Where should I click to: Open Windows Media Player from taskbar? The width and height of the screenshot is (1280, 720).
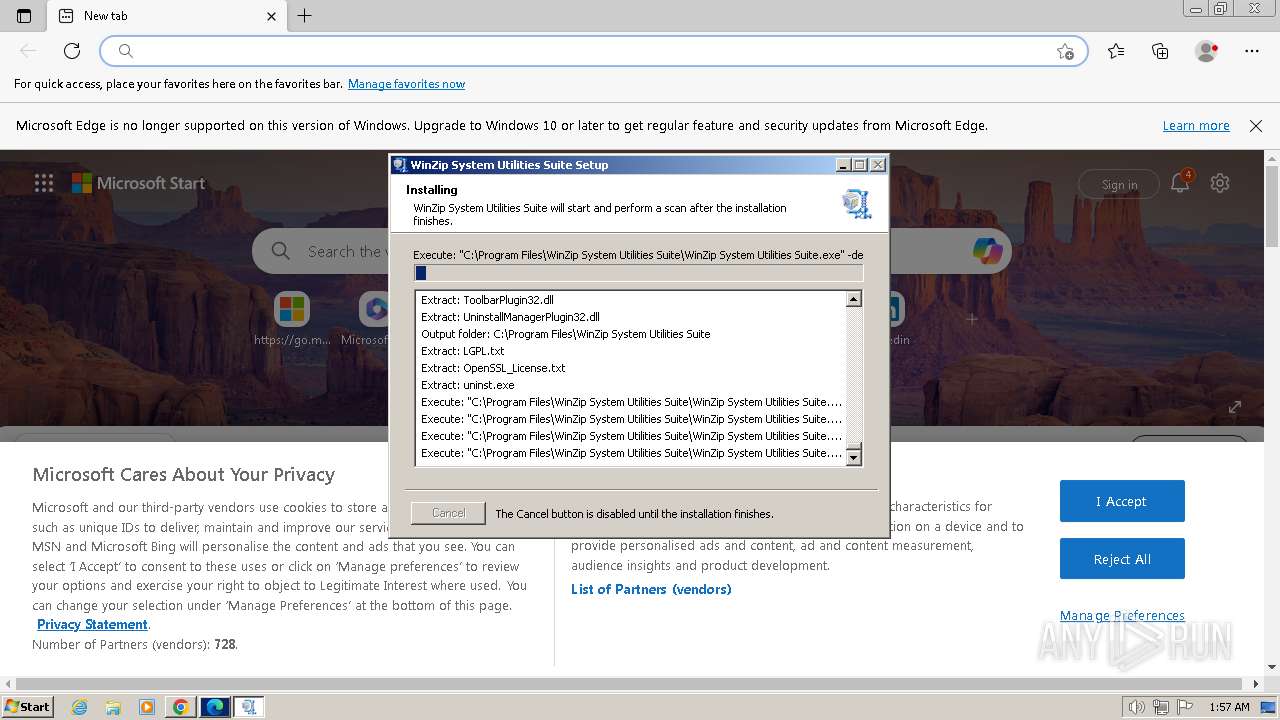[x=147, y=707]
